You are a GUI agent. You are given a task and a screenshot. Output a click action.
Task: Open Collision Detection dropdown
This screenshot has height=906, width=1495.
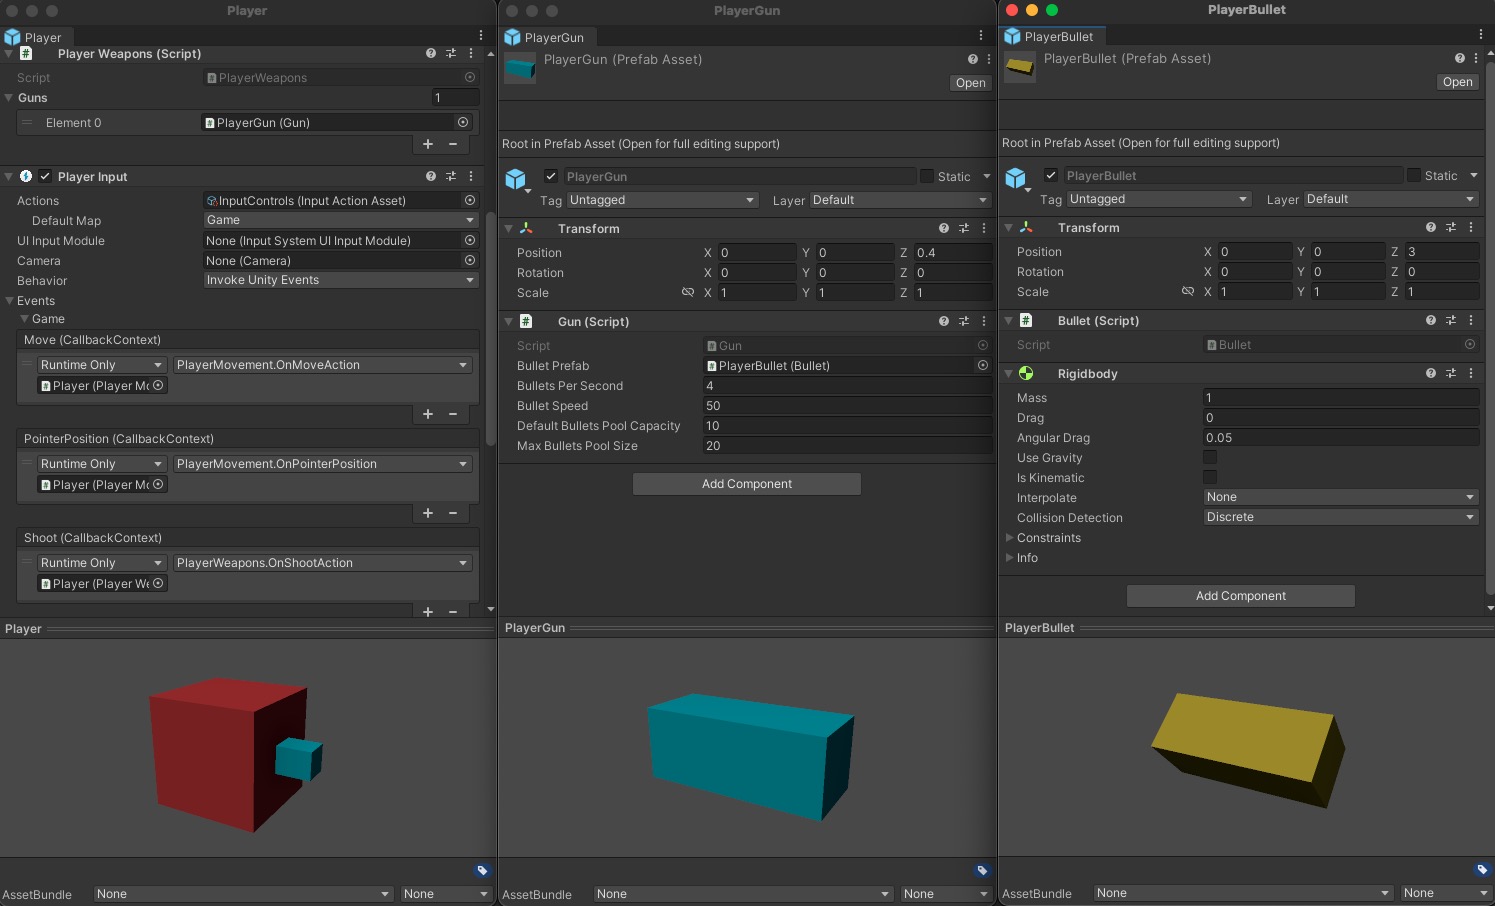pos(1341,517)
